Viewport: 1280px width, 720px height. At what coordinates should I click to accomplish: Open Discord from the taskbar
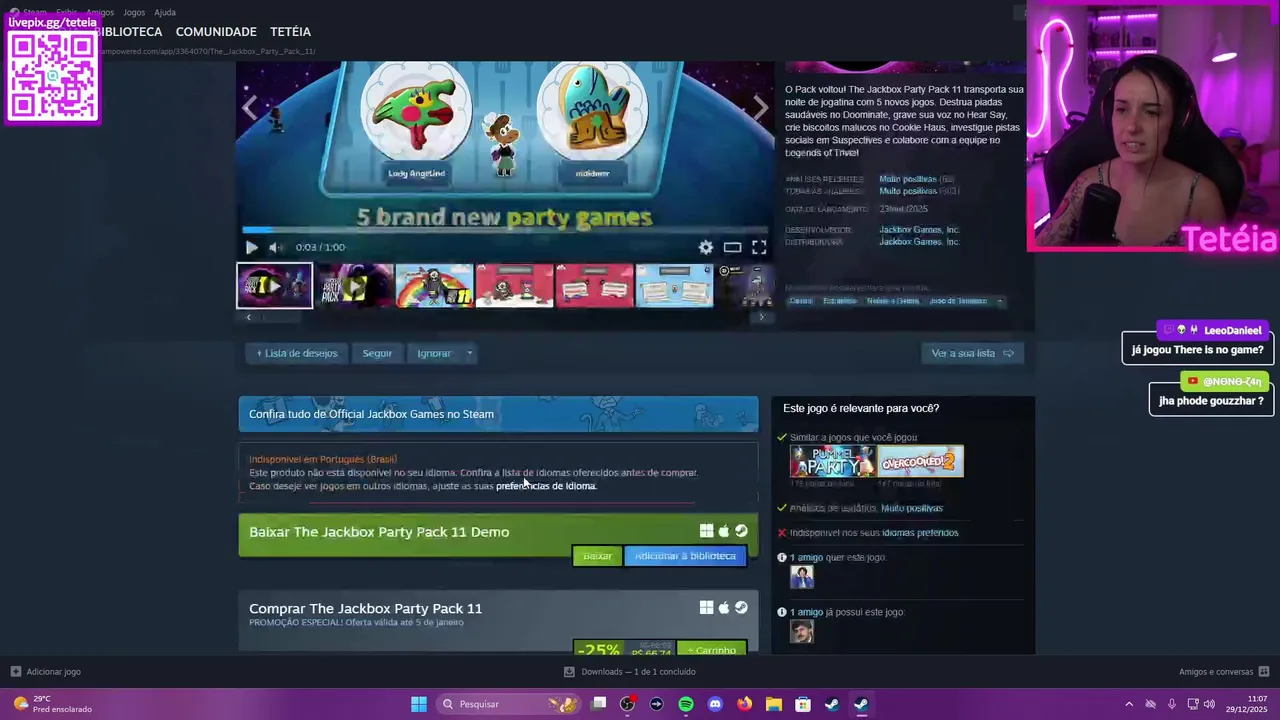(715, 704)
